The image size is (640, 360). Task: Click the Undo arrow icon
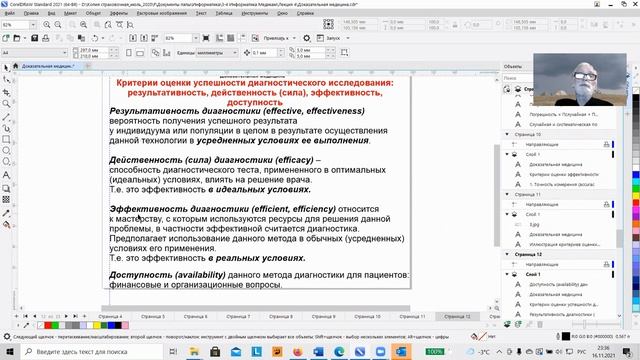[95, 38]
